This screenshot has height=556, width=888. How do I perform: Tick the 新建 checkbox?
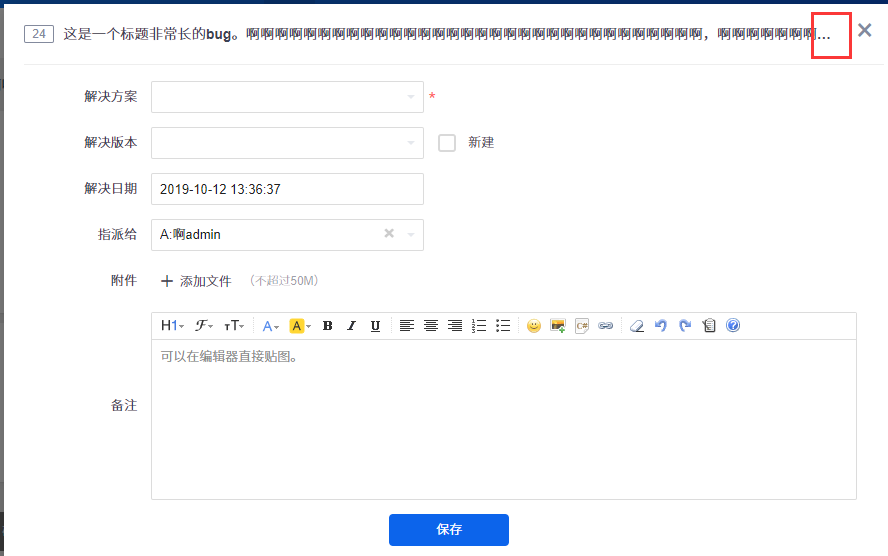click(447, 143)
